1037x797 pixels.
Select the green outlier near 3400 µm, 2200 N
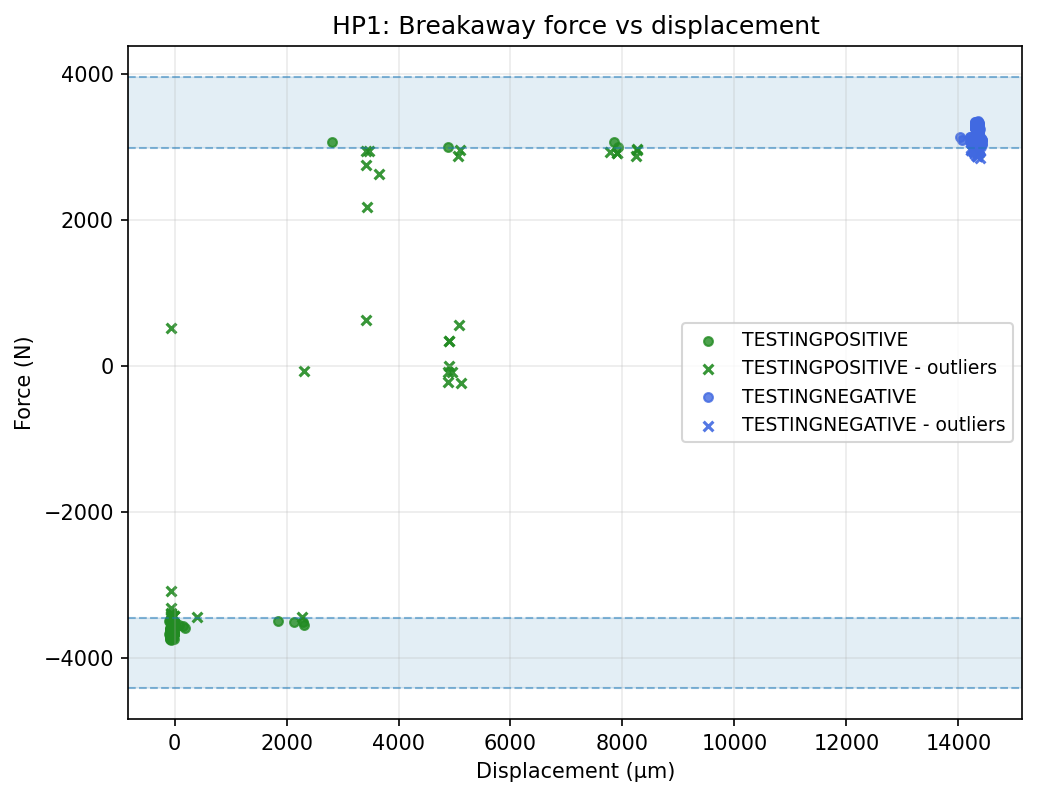(367, 207)
